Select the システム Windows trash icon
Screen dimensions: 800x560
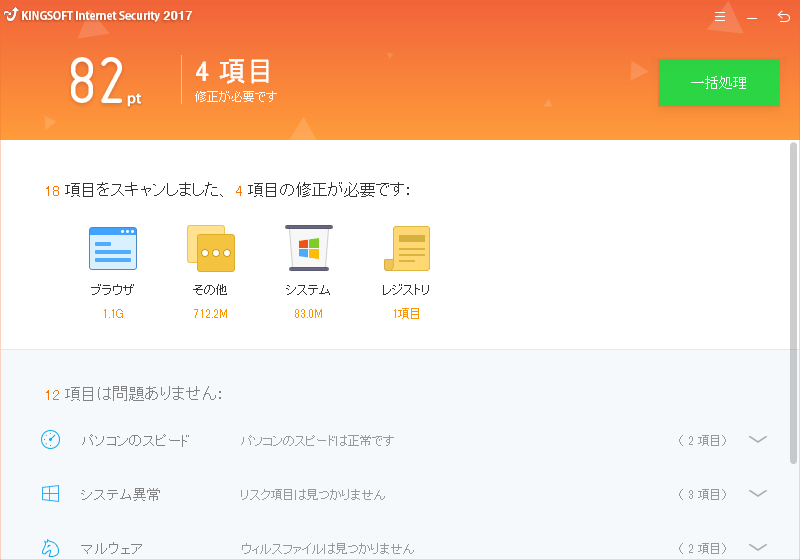pos(309,248)
